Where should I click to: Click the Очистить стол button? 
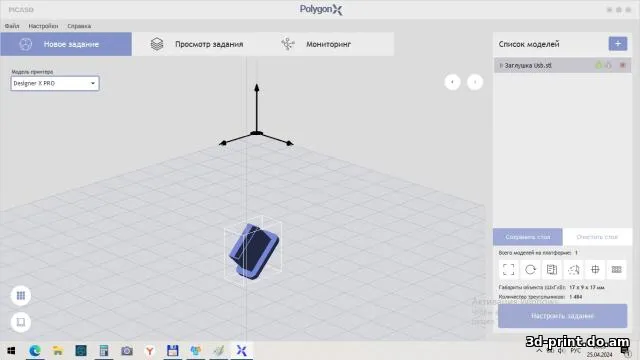597,237
